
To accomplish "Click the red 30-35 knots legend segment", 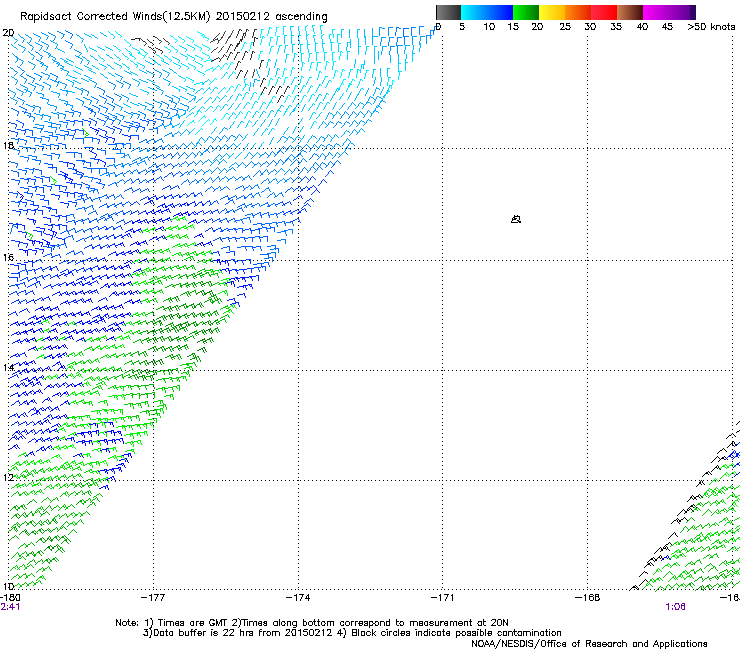I will pos(604,12).
